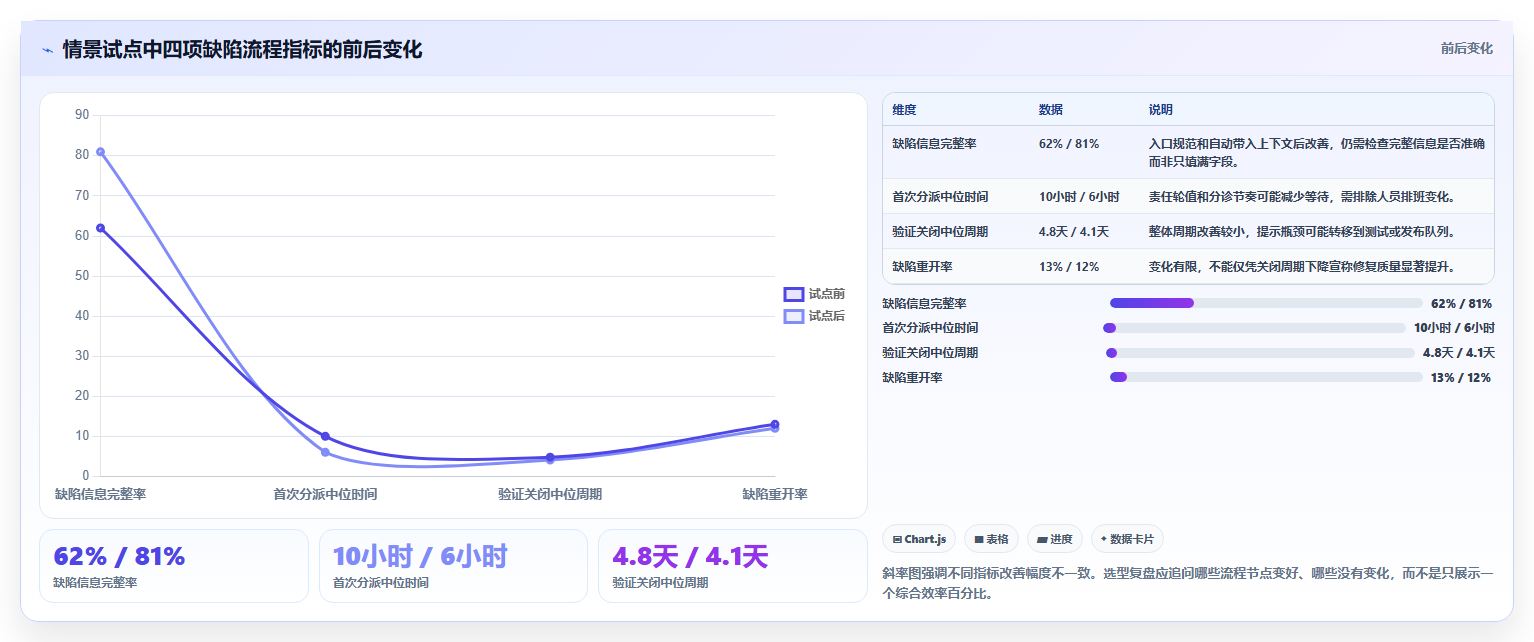Click the 缺陷信息完整率 progress bar
Screen dimensions: 1534x642
pos(1266,303)
